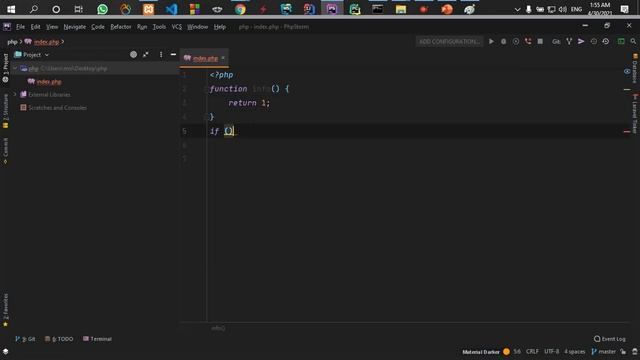Close the index.php editor tab
640x360 pixels.
pyautogui.click(x=223, y=58)
